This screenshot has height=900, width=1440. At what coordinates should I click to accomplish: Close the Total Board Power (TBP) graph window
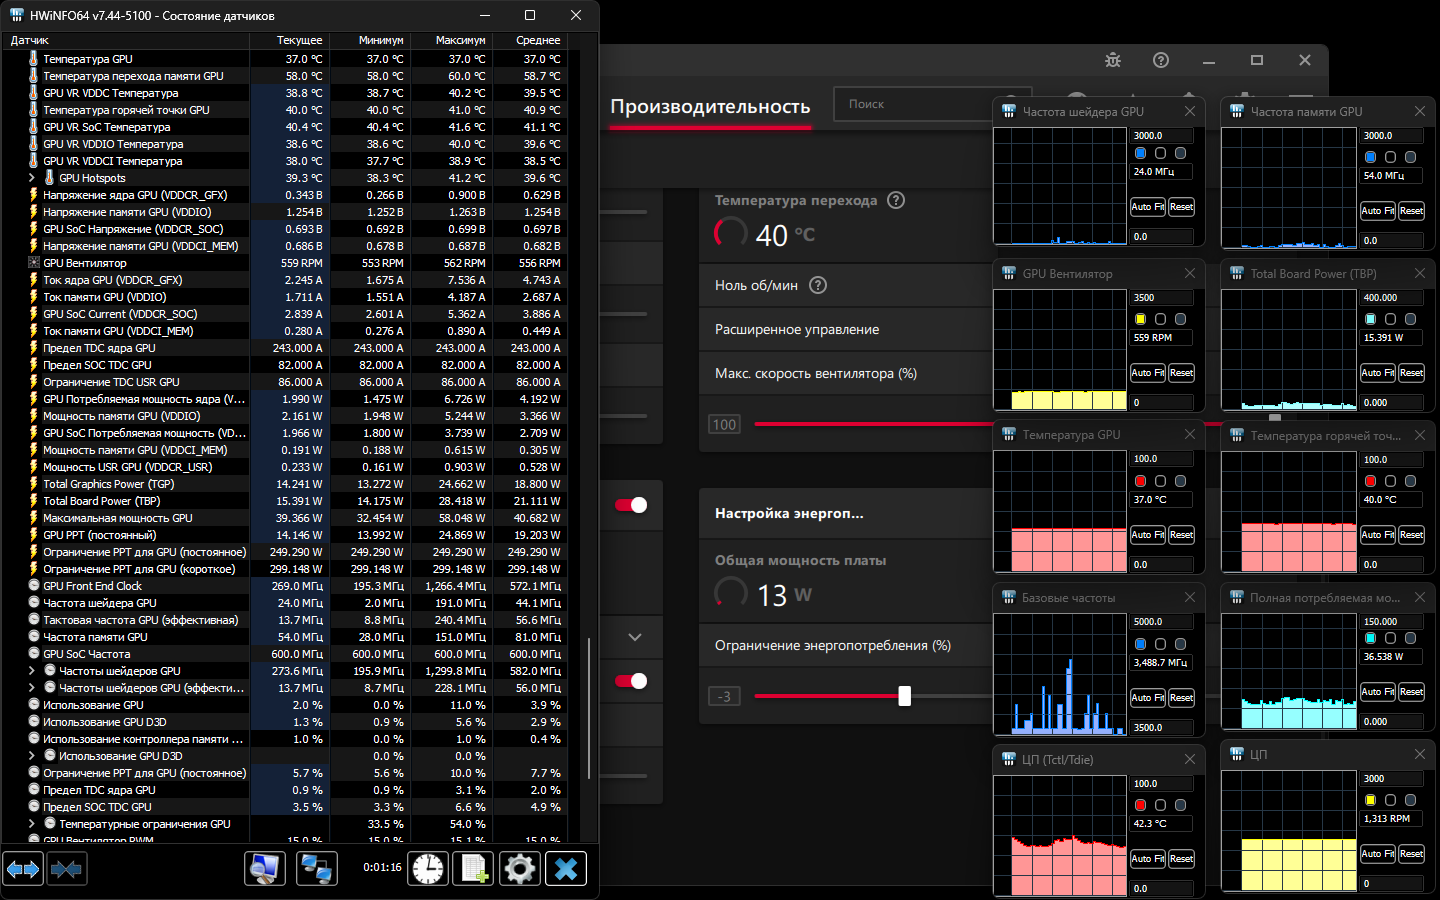tap(1420, 273)
